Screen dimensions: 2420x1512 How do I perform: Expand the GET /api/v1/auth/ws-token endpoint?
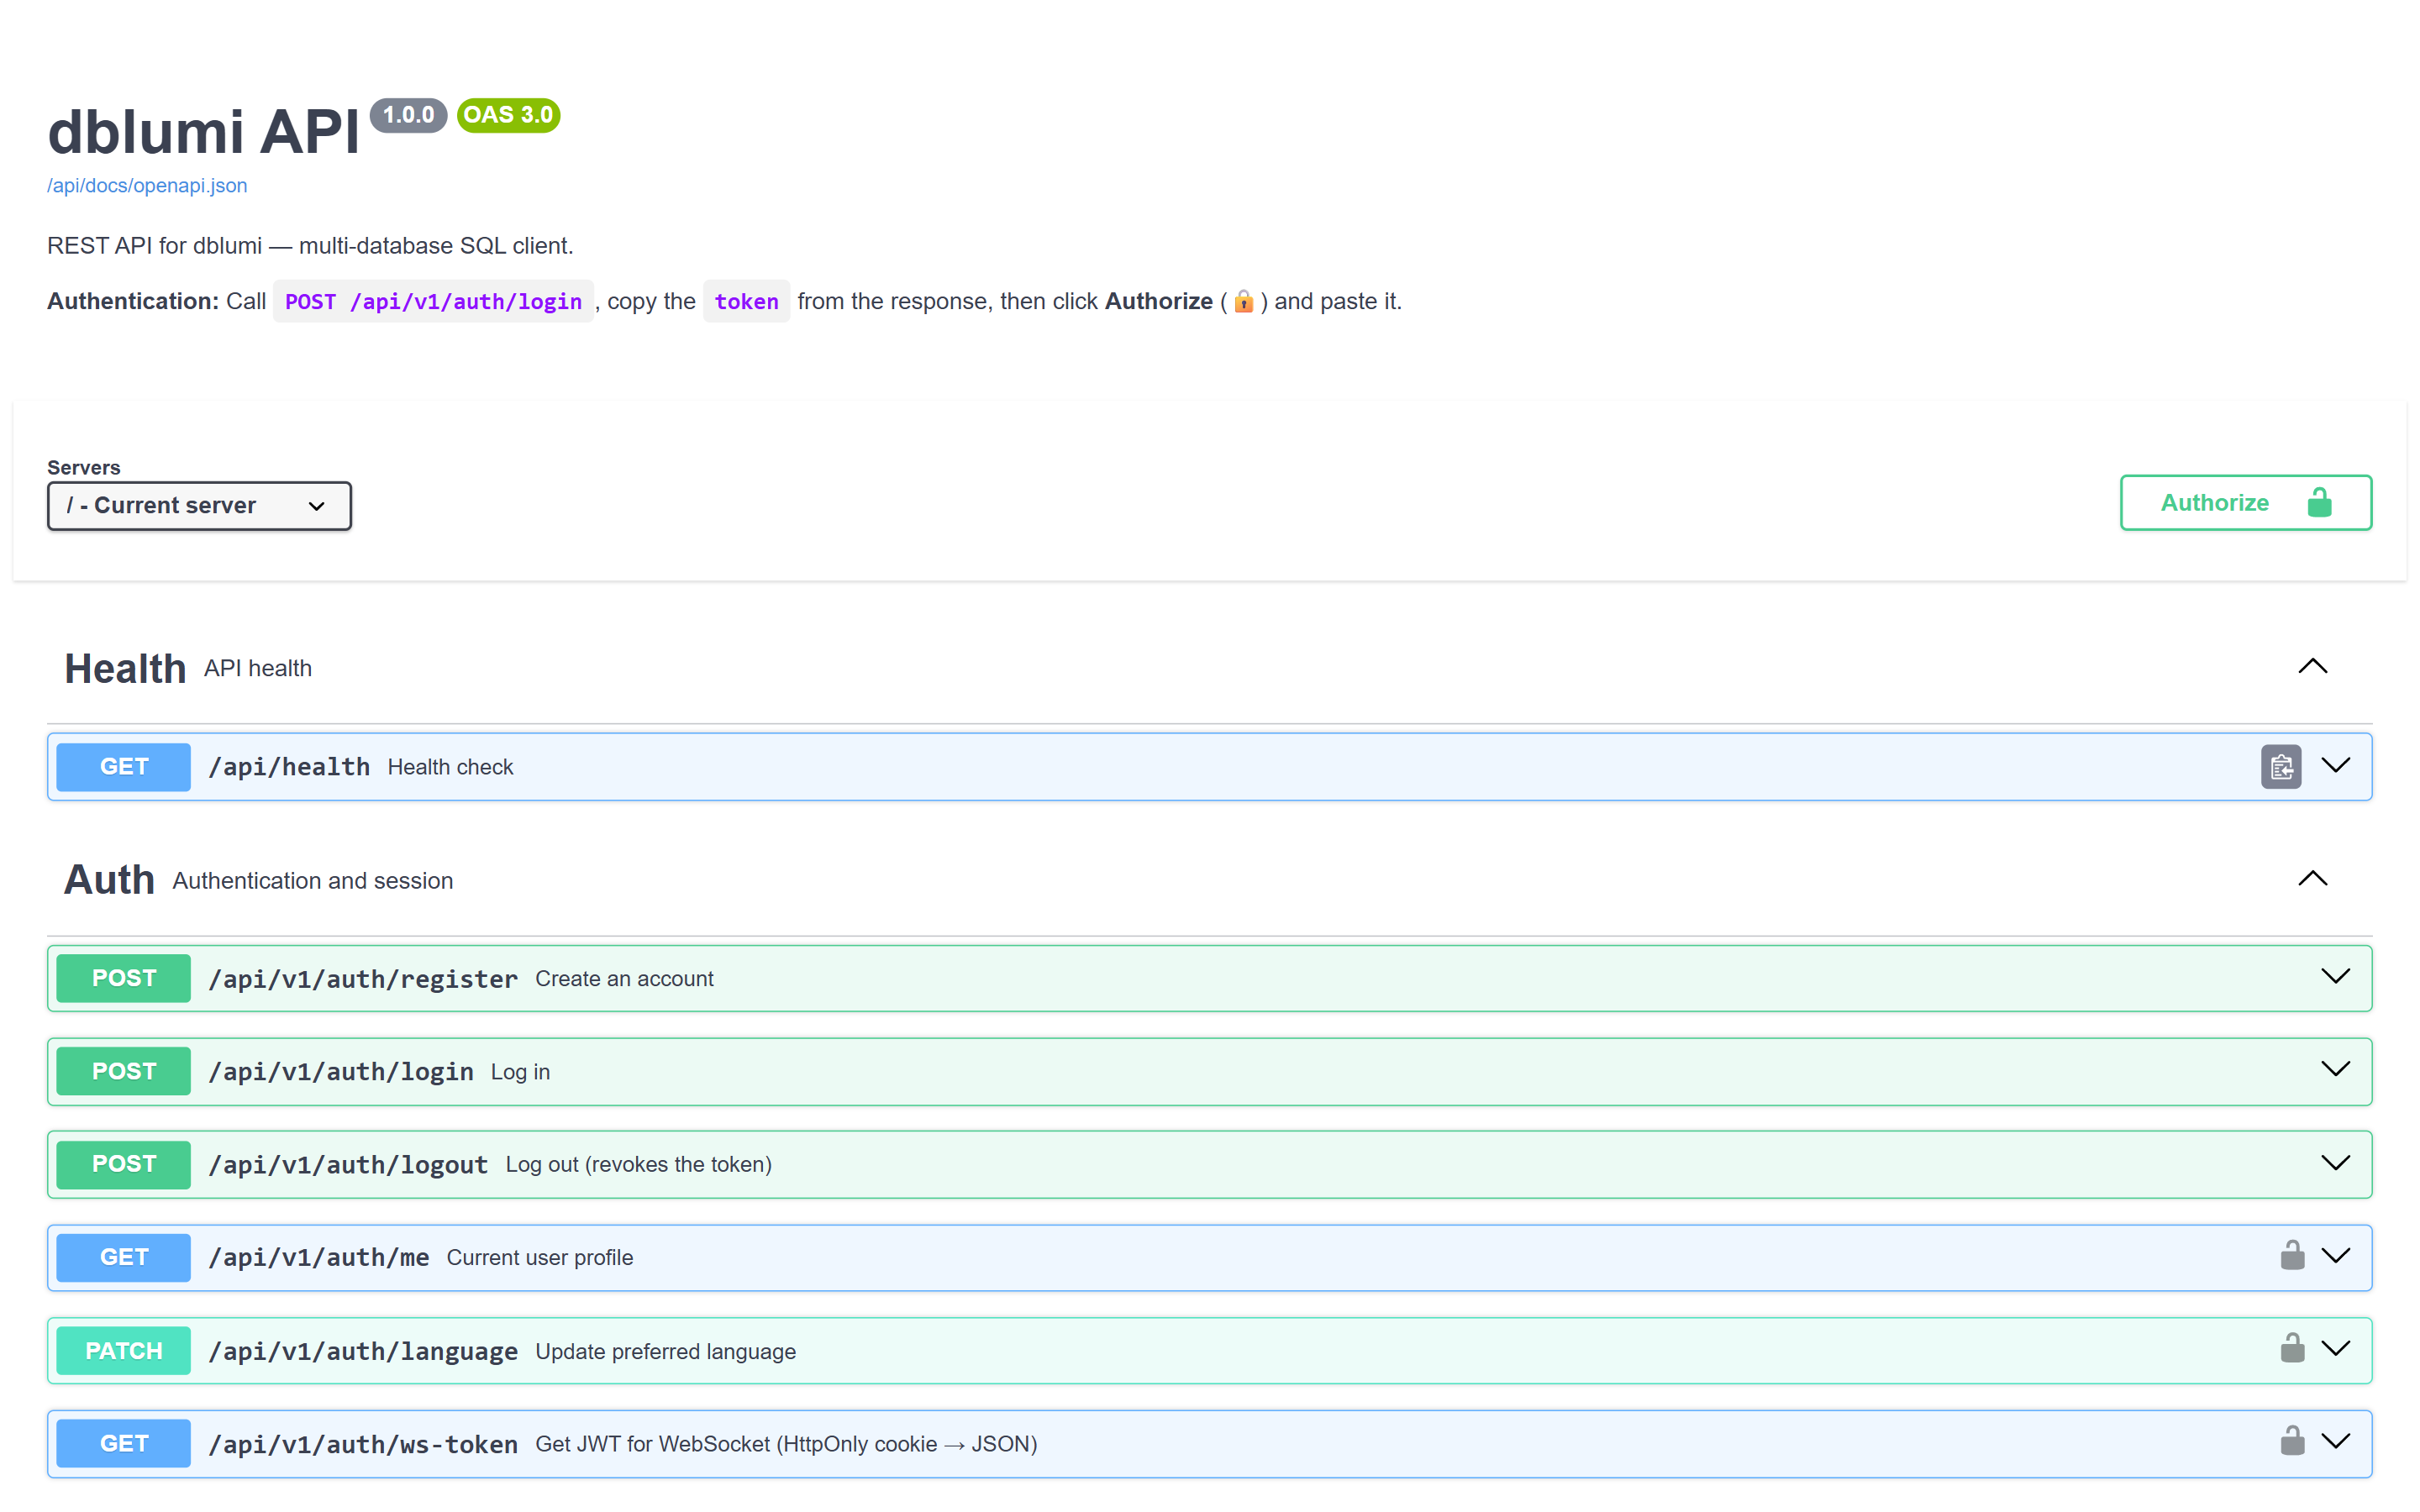click(x=2336, y=1441)
